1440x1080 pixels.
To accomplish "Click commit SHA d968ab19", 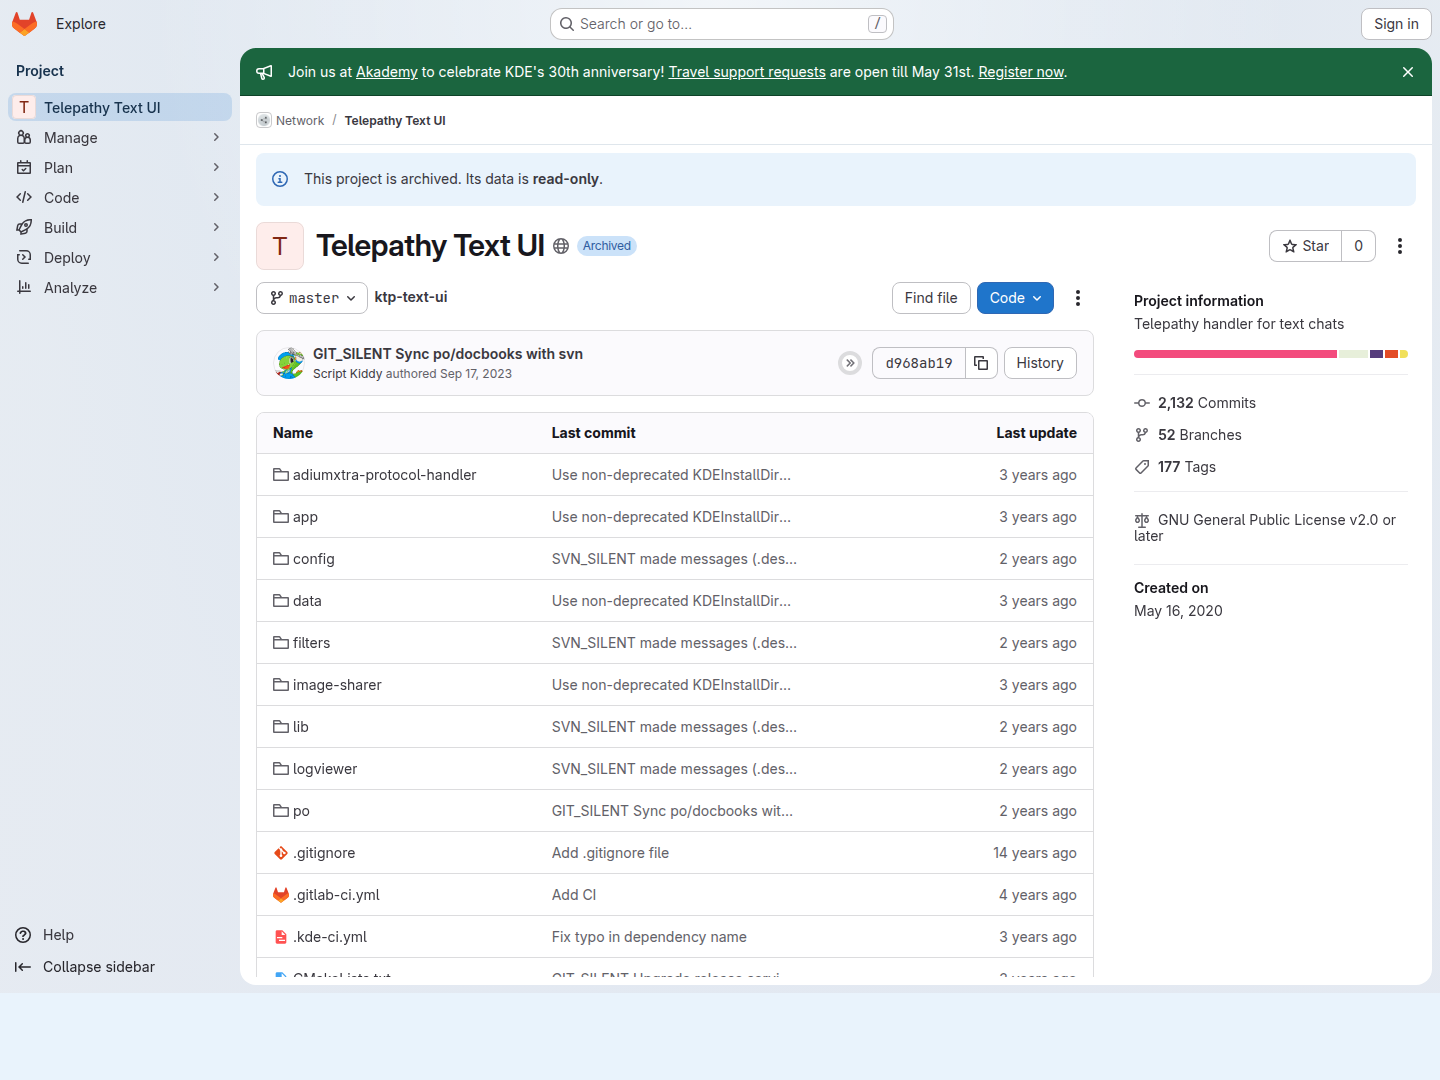I will pyautogui.click(x=919, y=363).
